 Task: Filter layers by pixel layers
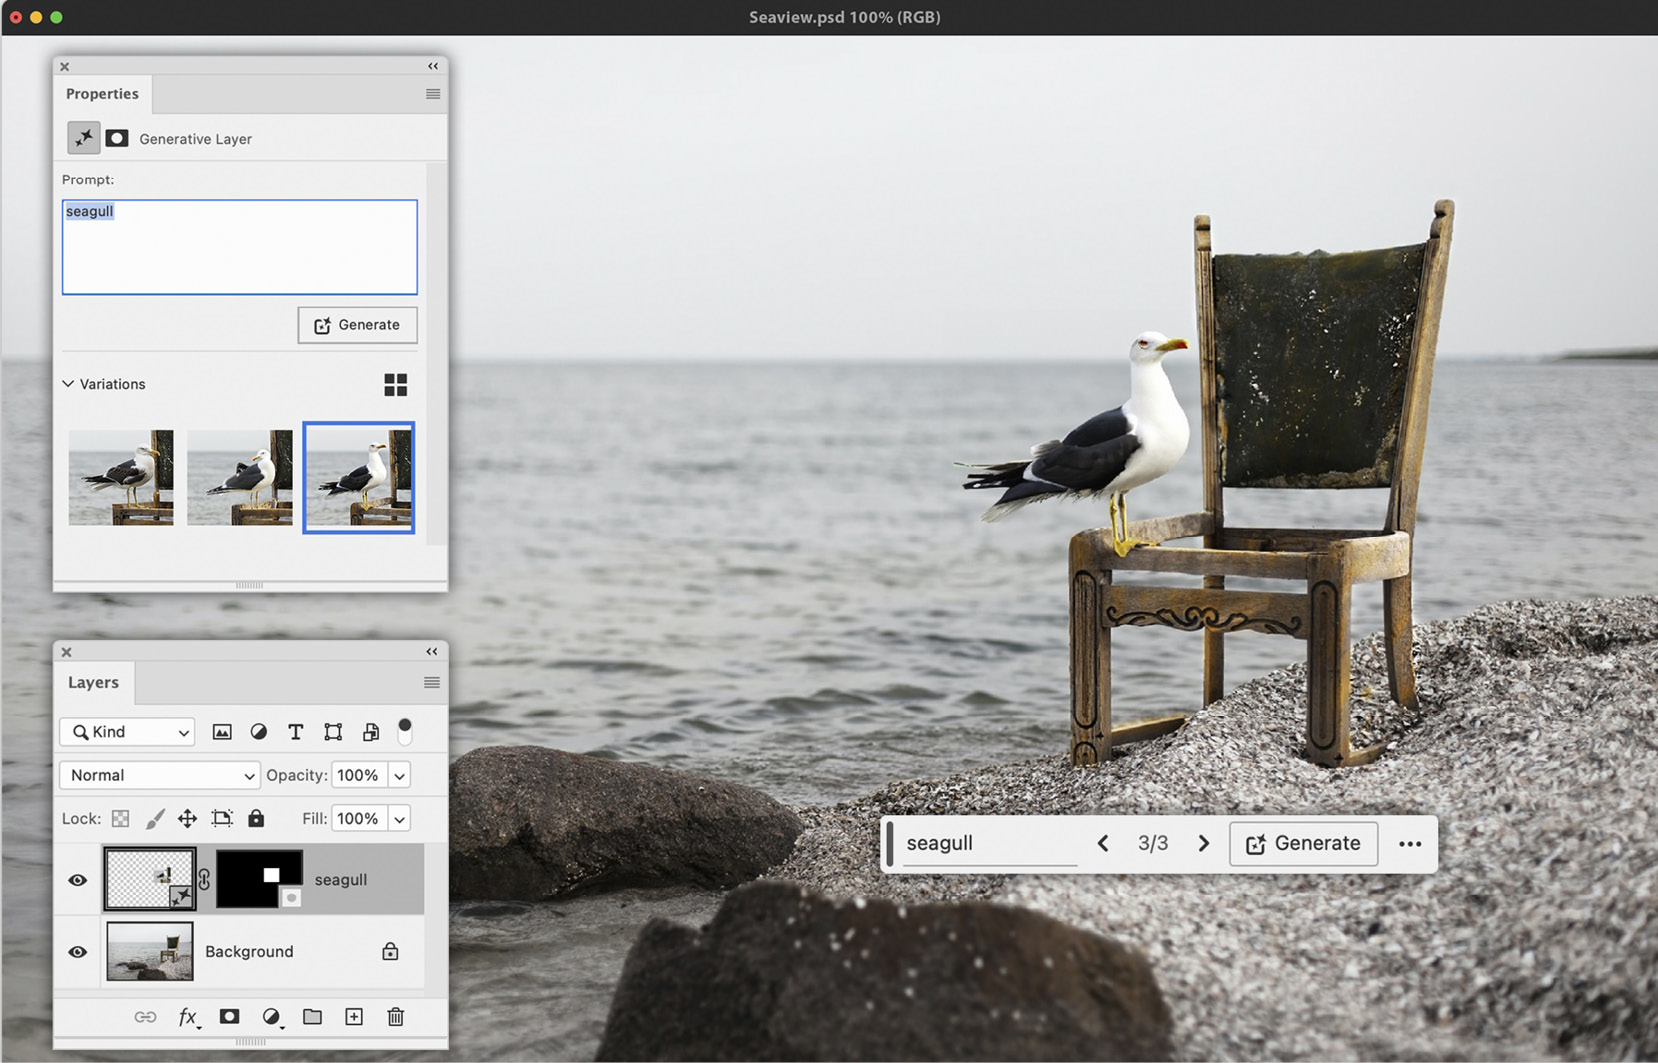222,732
